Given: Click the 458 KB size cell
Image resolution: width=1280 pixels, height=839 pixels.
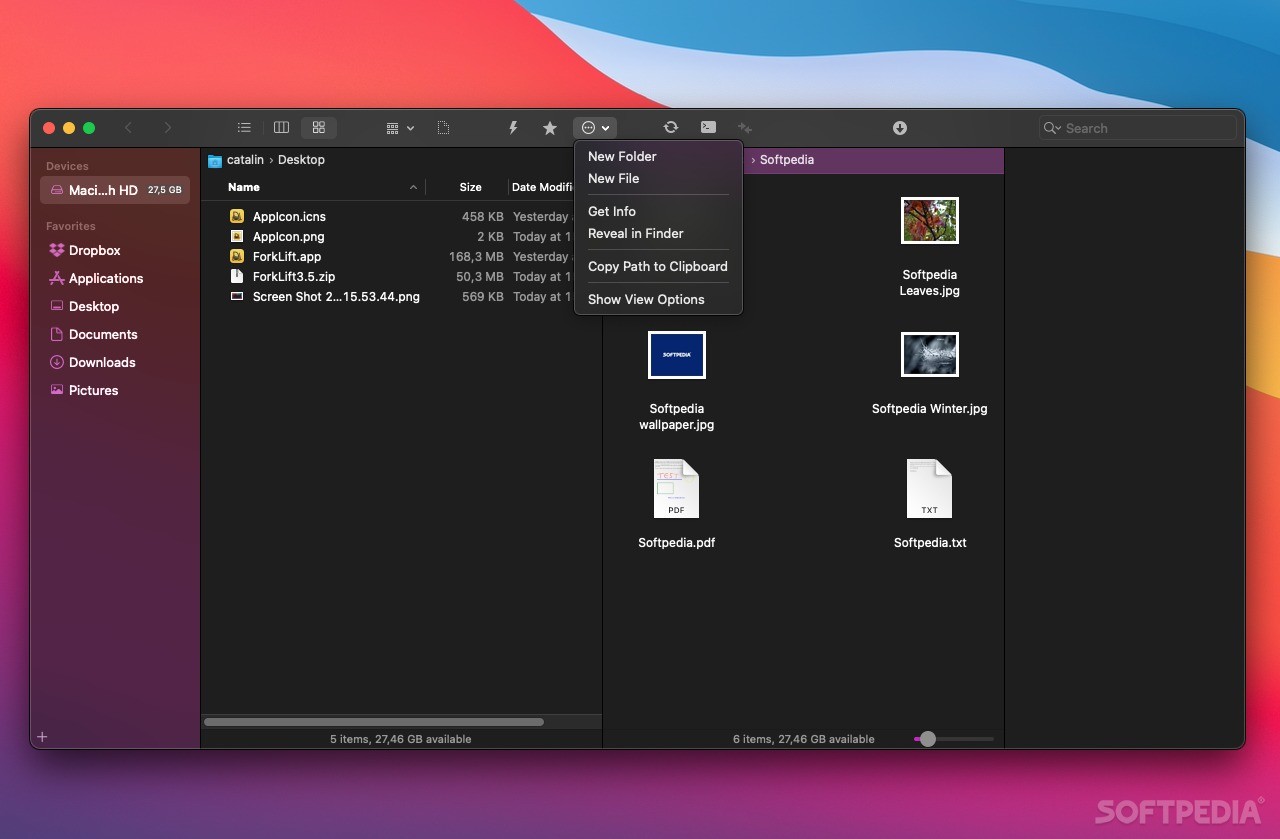Looking at the screenshot, I should tap(482, 216).
